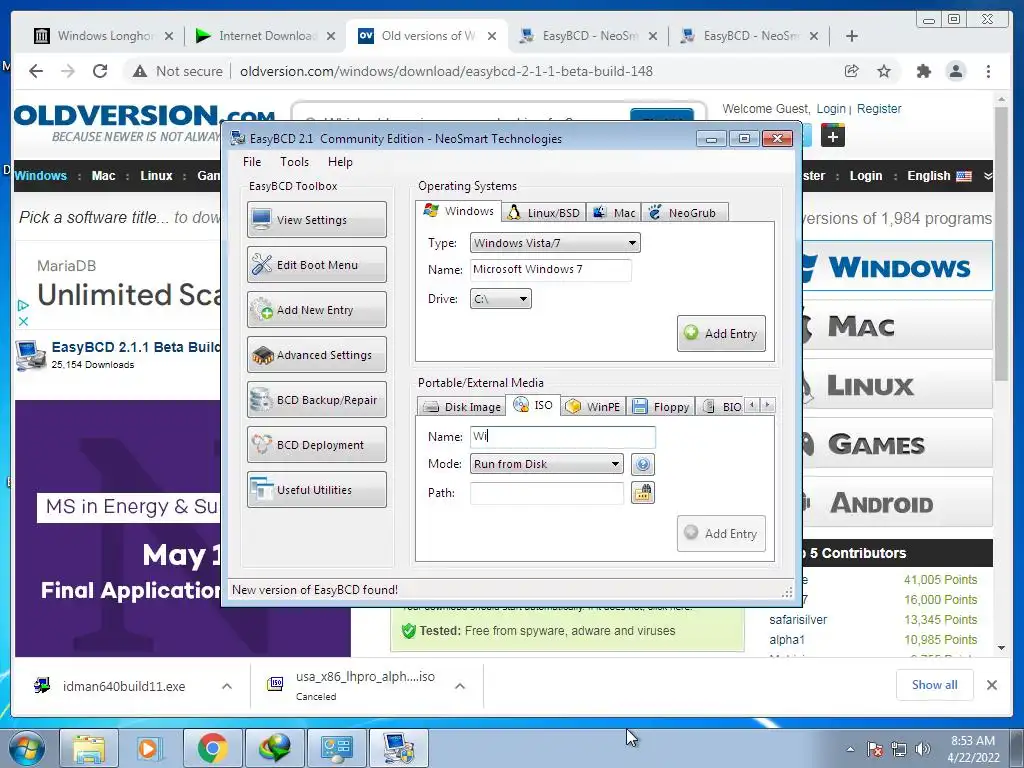Expand options for idman640build11.exe download

coord(227,686)
